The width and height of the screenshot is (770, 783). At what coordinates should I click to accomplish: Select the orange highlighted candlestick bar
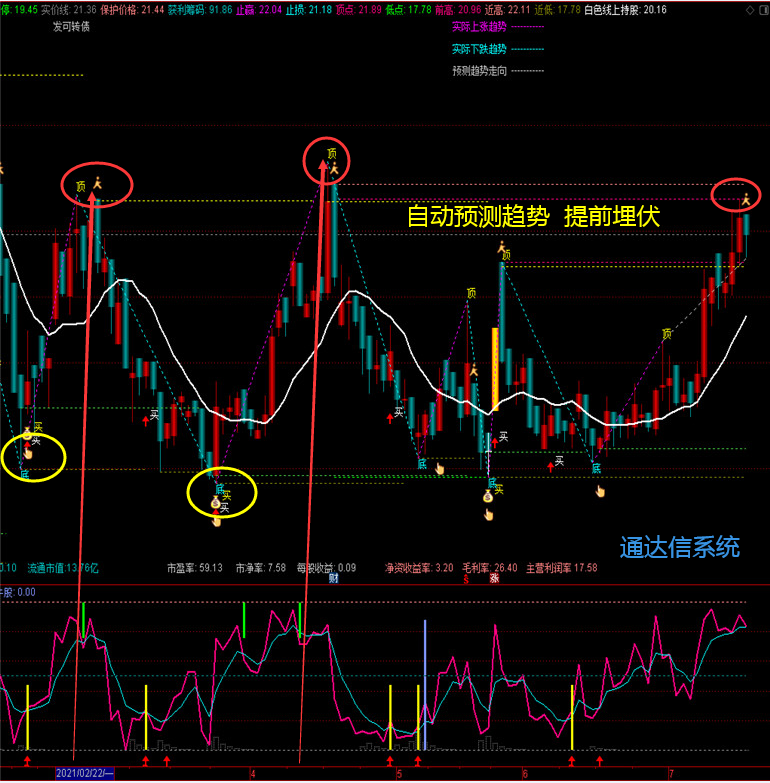pos(495,369)
